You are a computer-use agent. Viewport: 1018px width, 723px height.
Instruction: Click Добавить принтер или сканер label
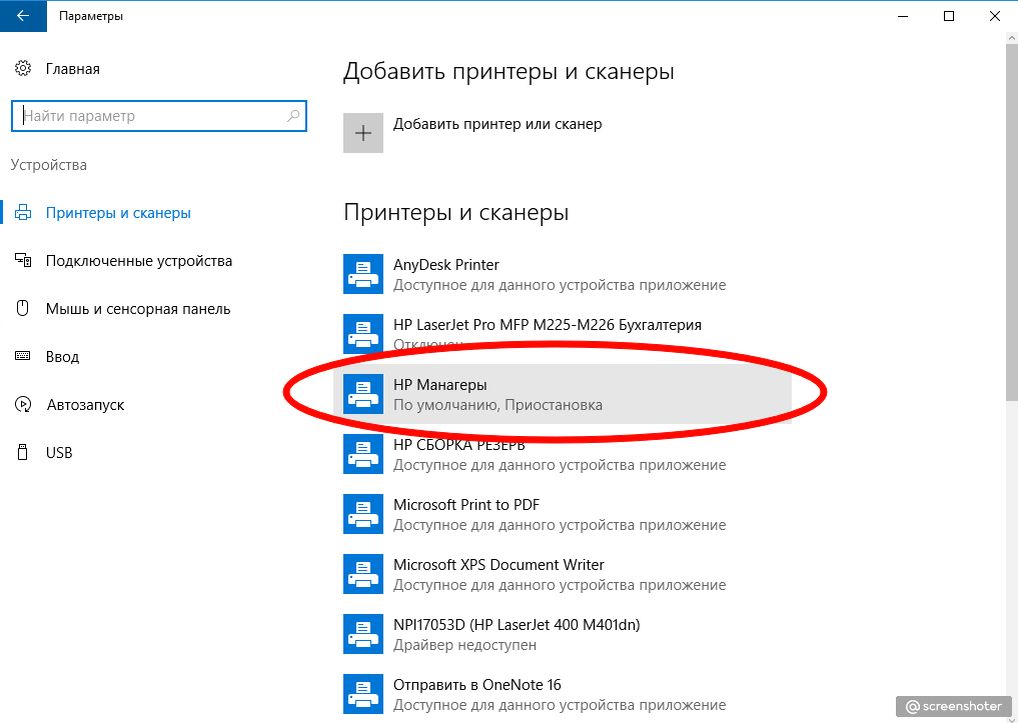[497, 124]
